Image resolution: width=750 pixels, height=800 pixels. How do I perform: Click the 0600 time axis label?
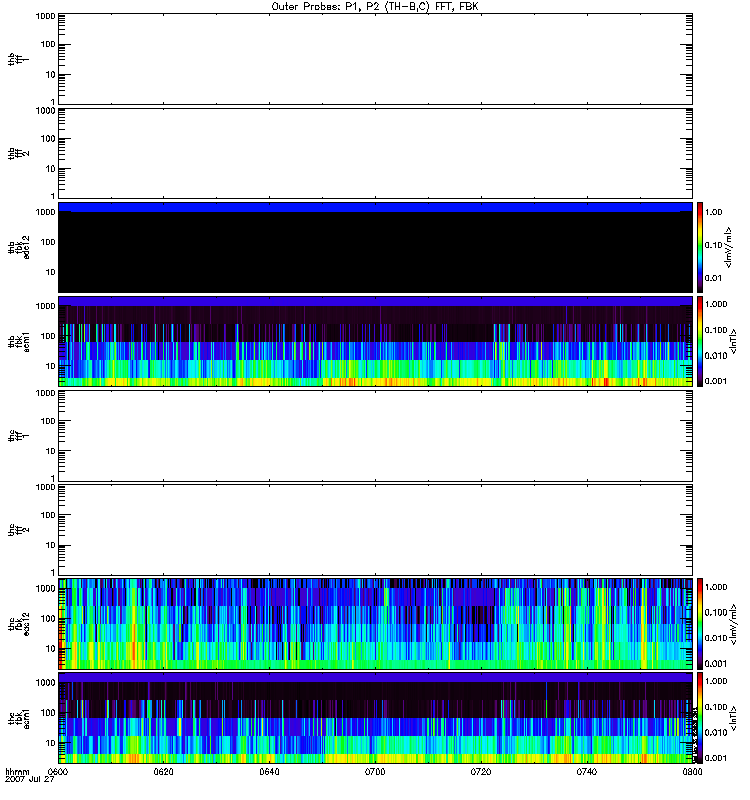pos(58,773)
